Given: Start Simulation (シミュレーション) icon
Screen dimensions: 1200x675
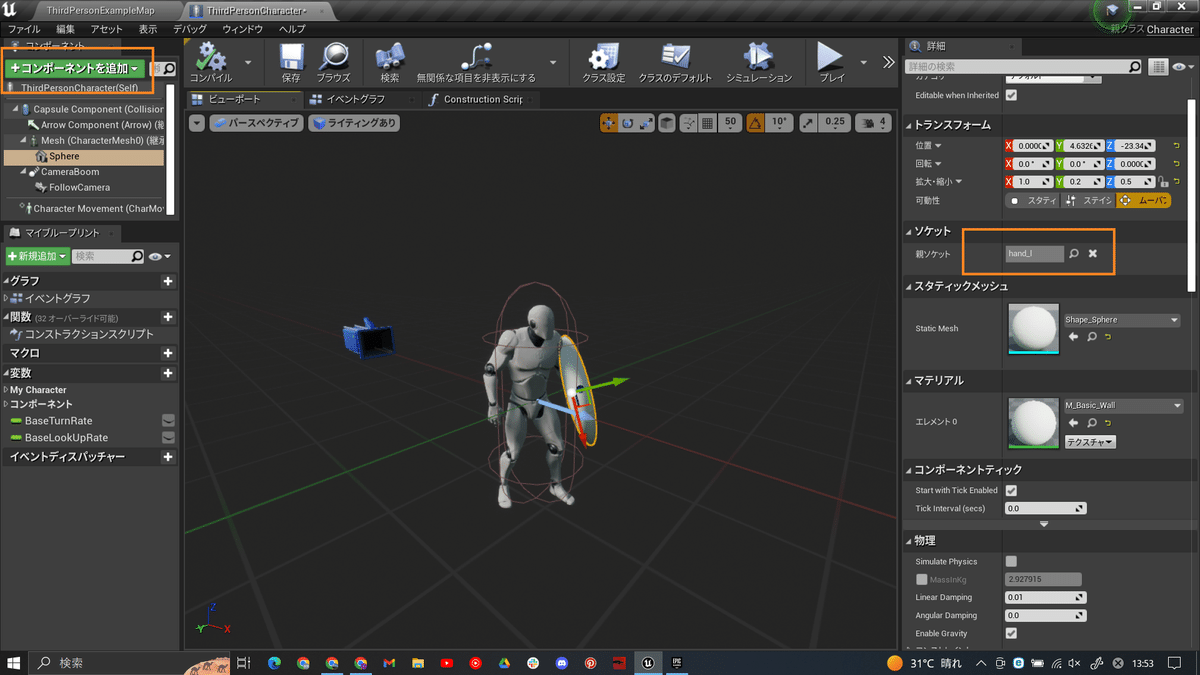Looking at the screenshot, I should click(x=758, y=56).
